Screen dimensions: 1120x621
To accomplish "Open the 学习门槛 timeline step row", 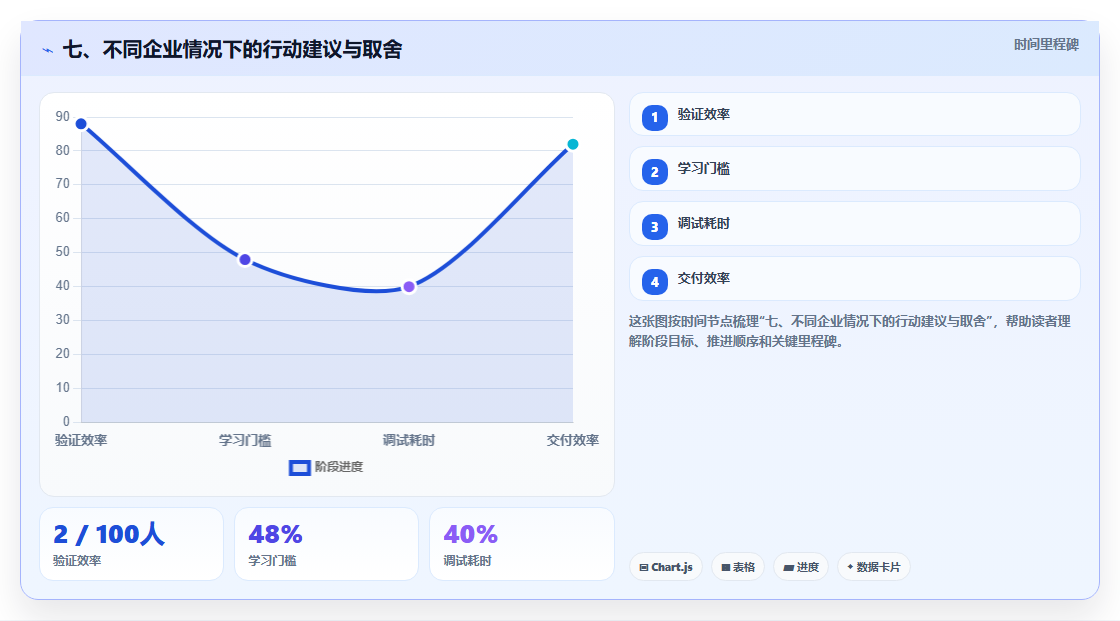I will (x=854, y=169).
